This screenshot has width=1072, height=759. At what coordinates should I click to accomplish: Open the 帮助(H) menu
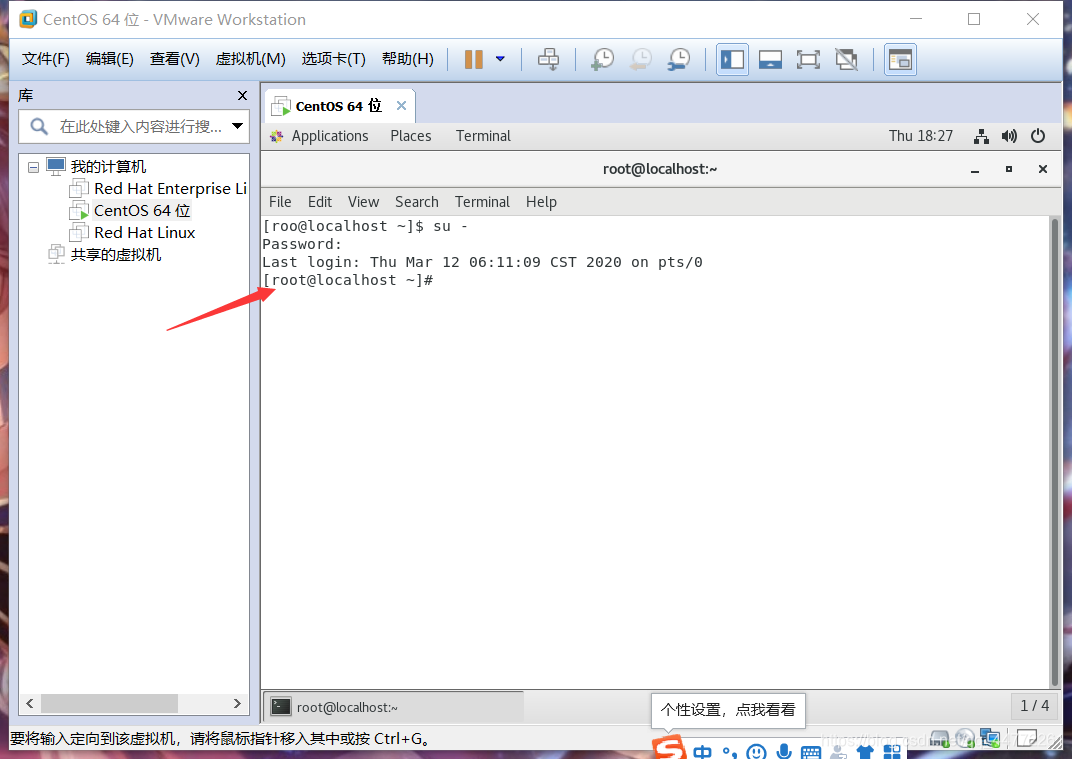tap(407, 59)
